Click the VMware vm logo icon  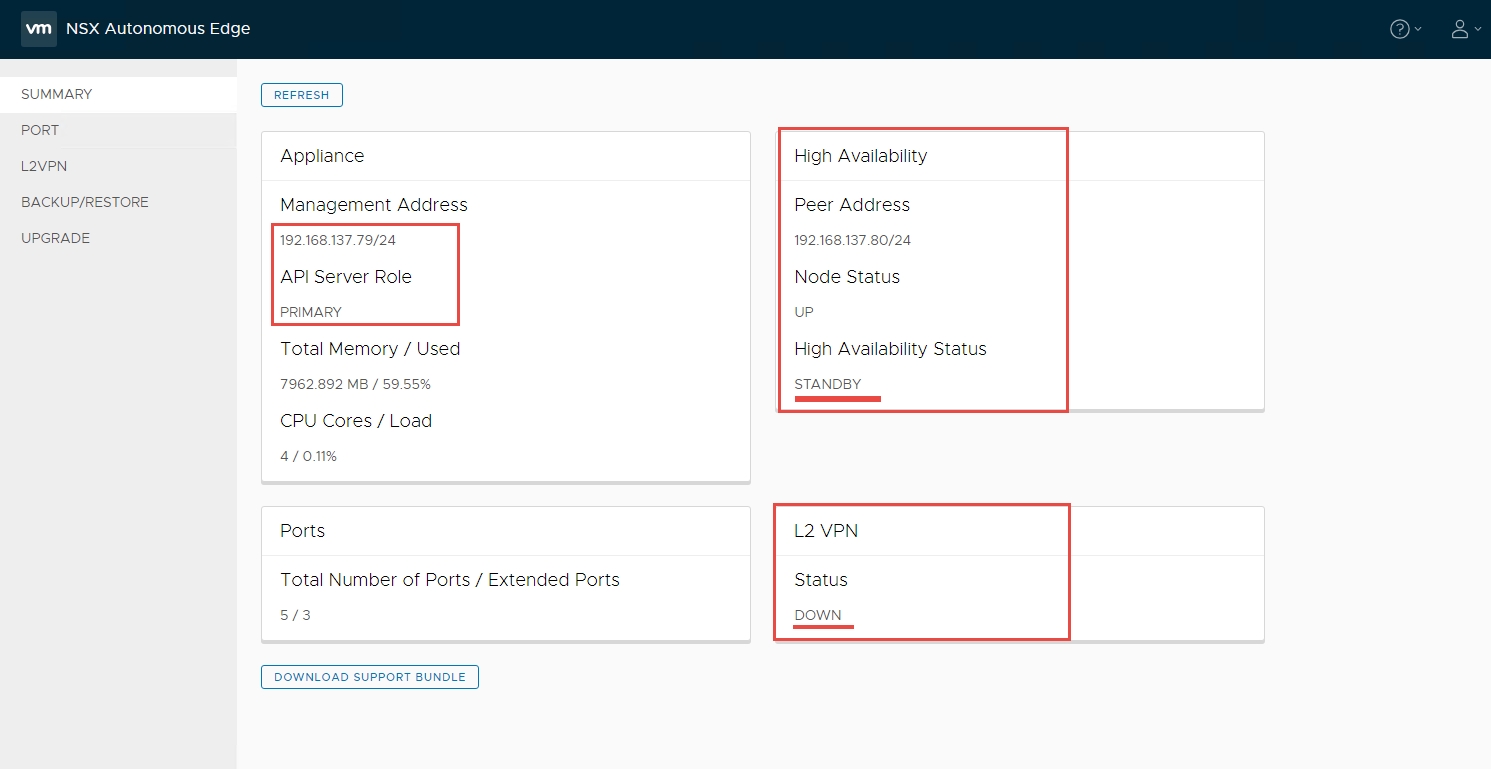tap(38, 29)
